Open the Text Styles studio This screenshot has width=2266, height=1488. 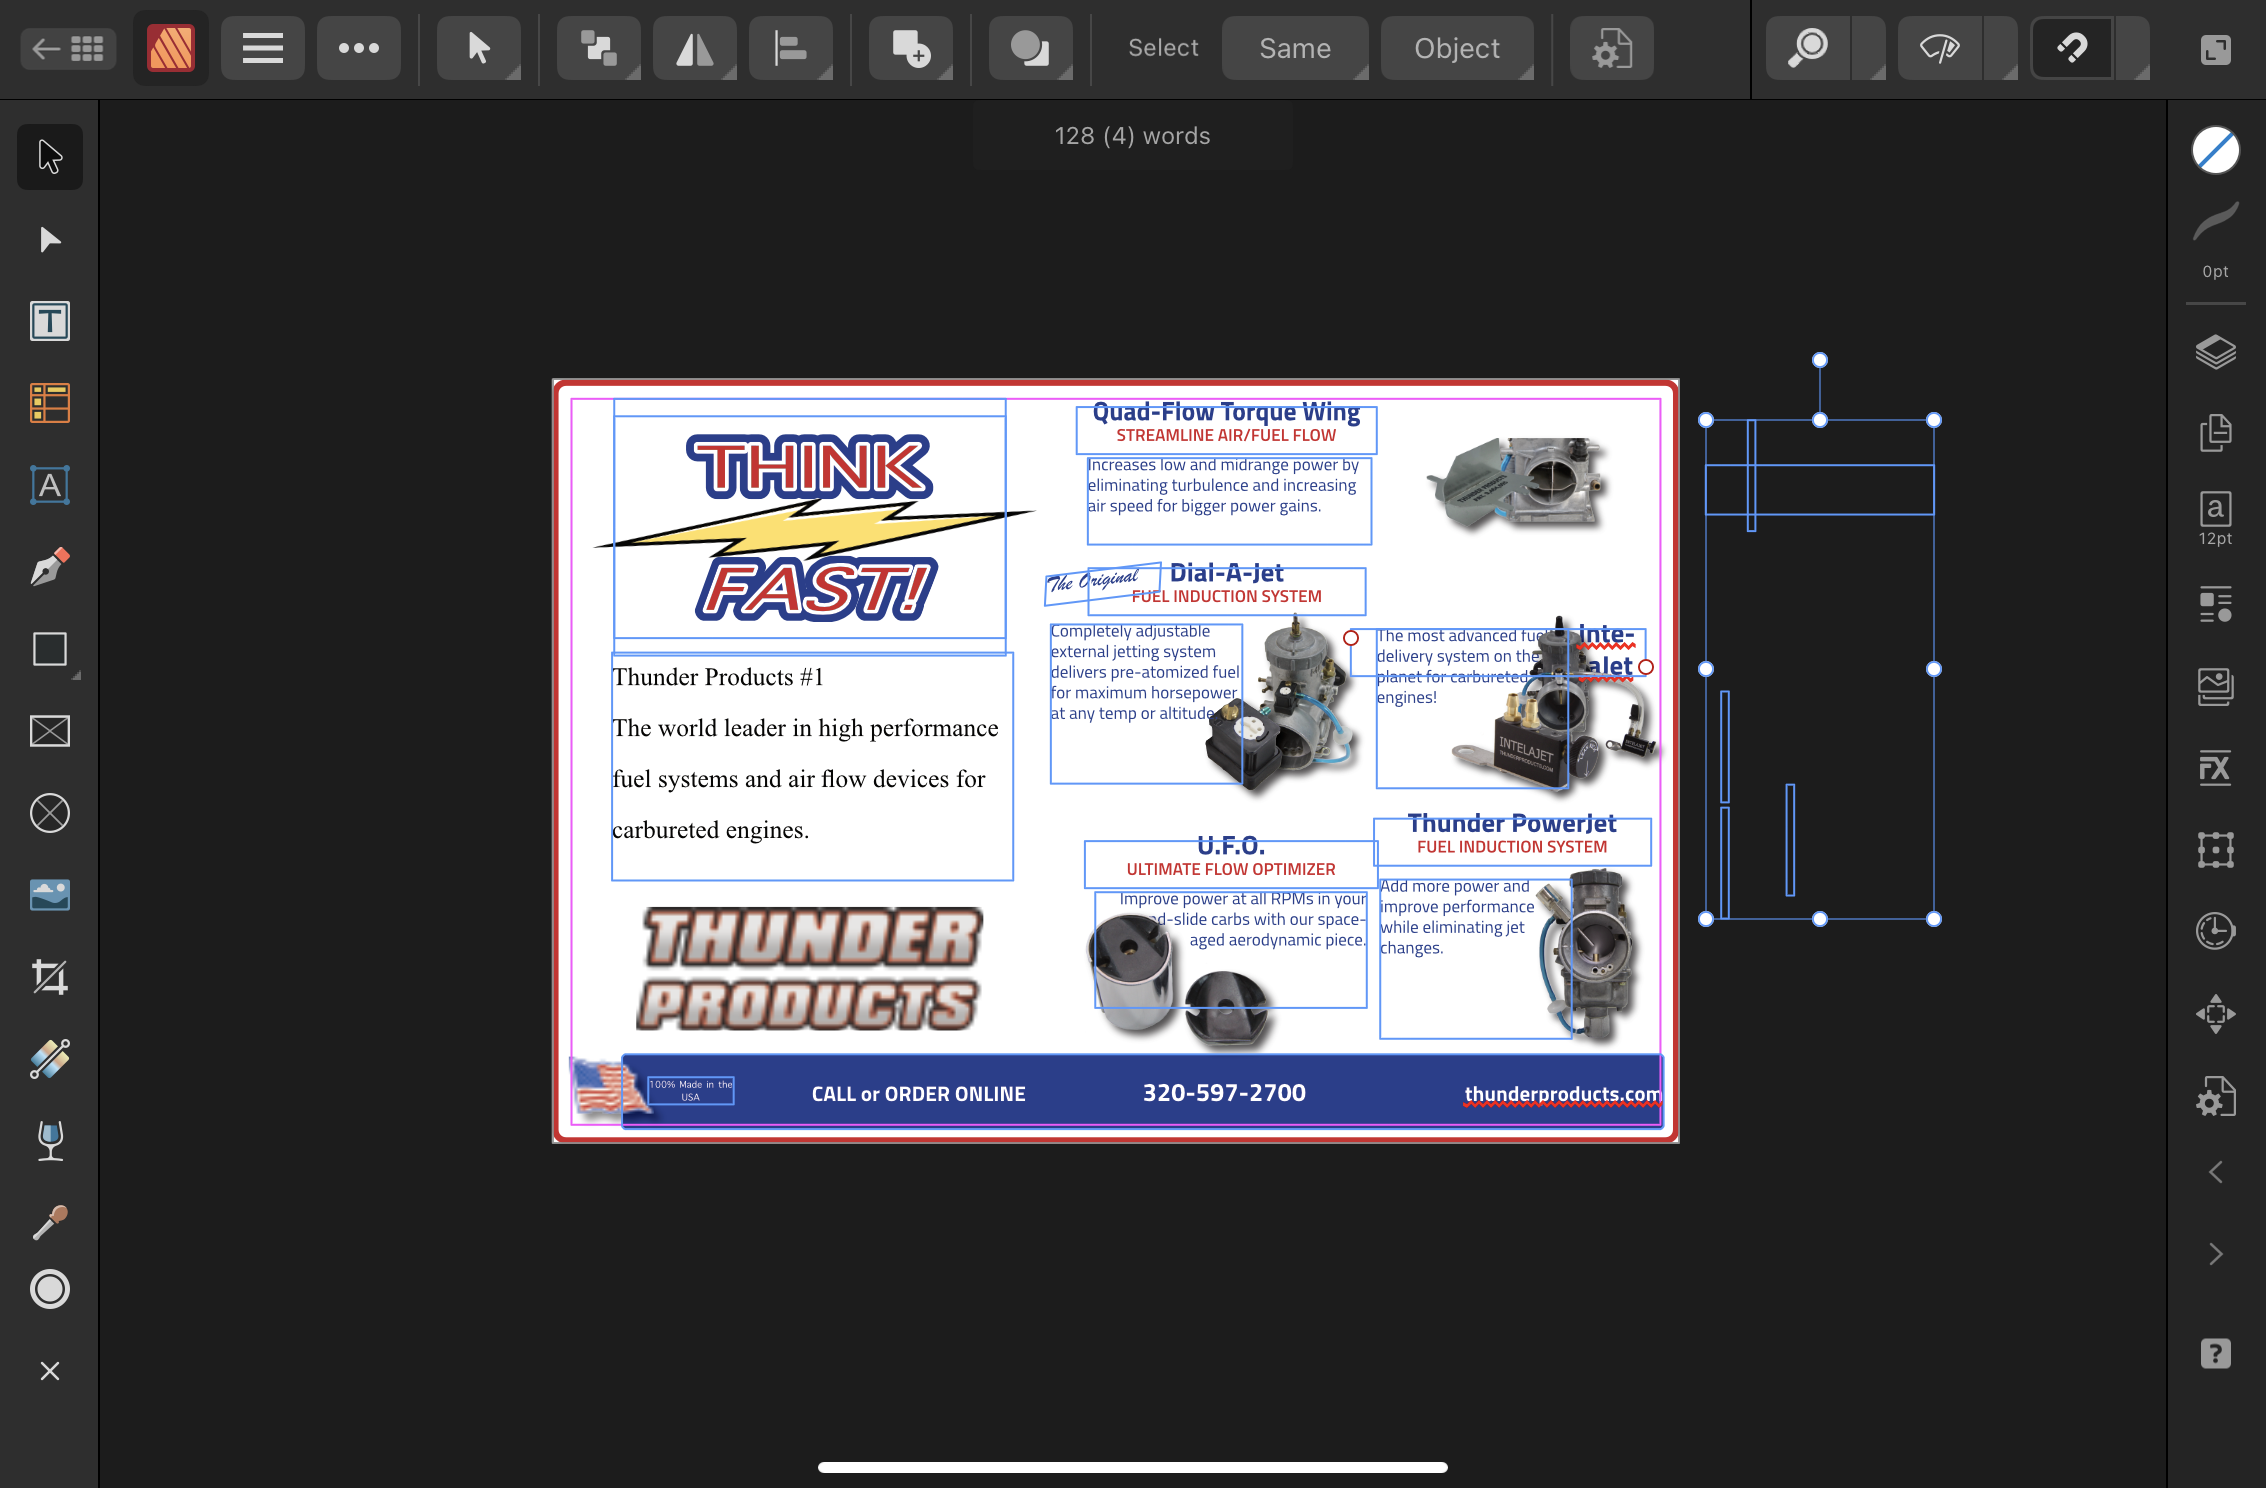[x=2216, y=604]
